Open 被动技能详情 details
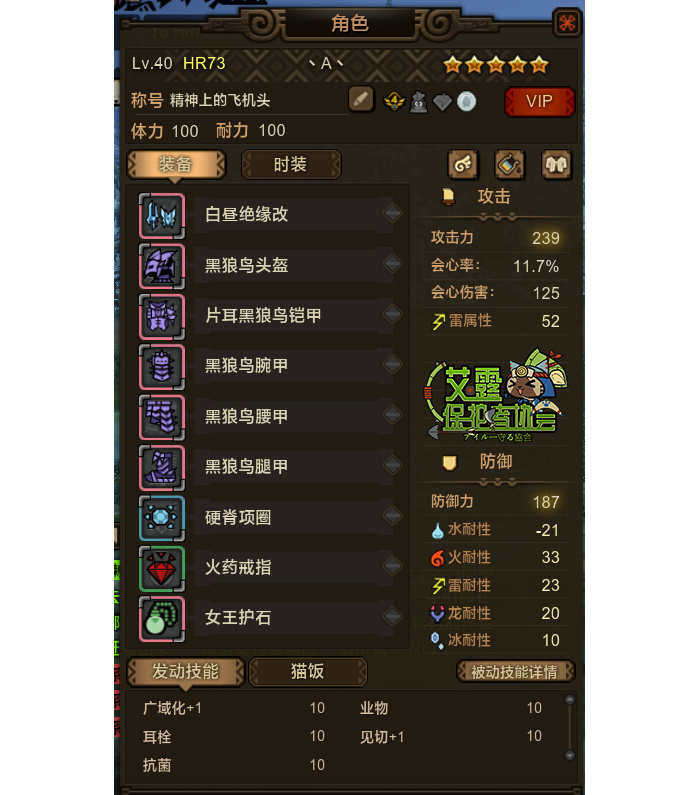 pos(515,672)
